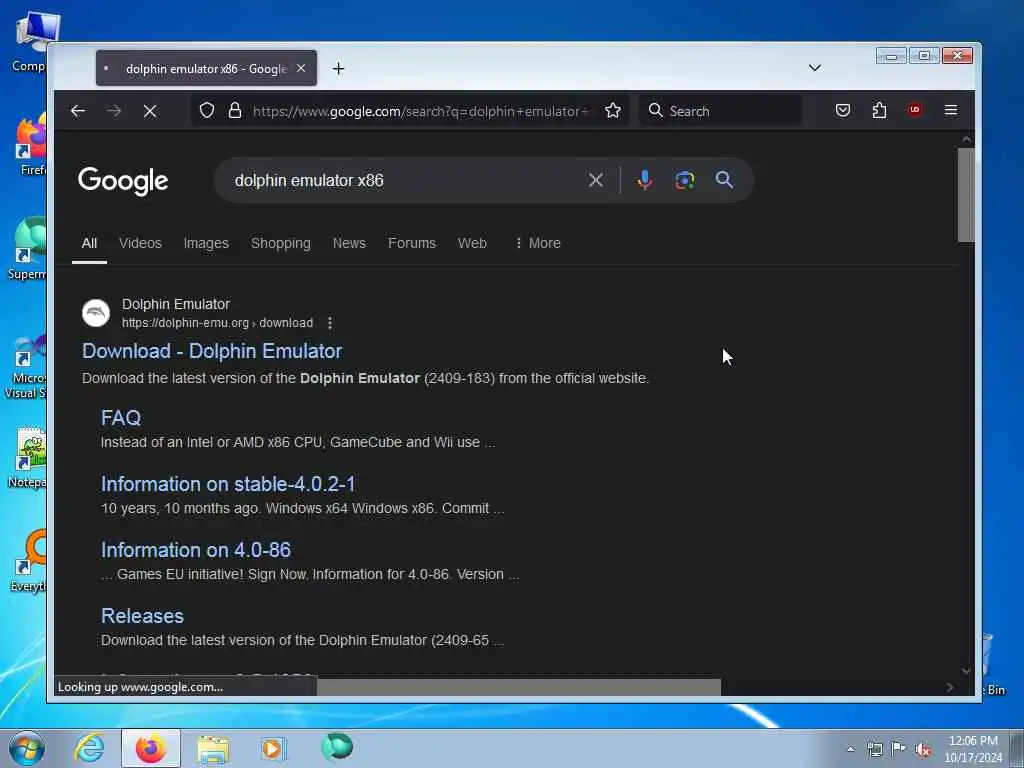Open Windows Explorer from taskbar
Image resolution: width=1024 pixels, height=768 pixels.
point(213,748)
